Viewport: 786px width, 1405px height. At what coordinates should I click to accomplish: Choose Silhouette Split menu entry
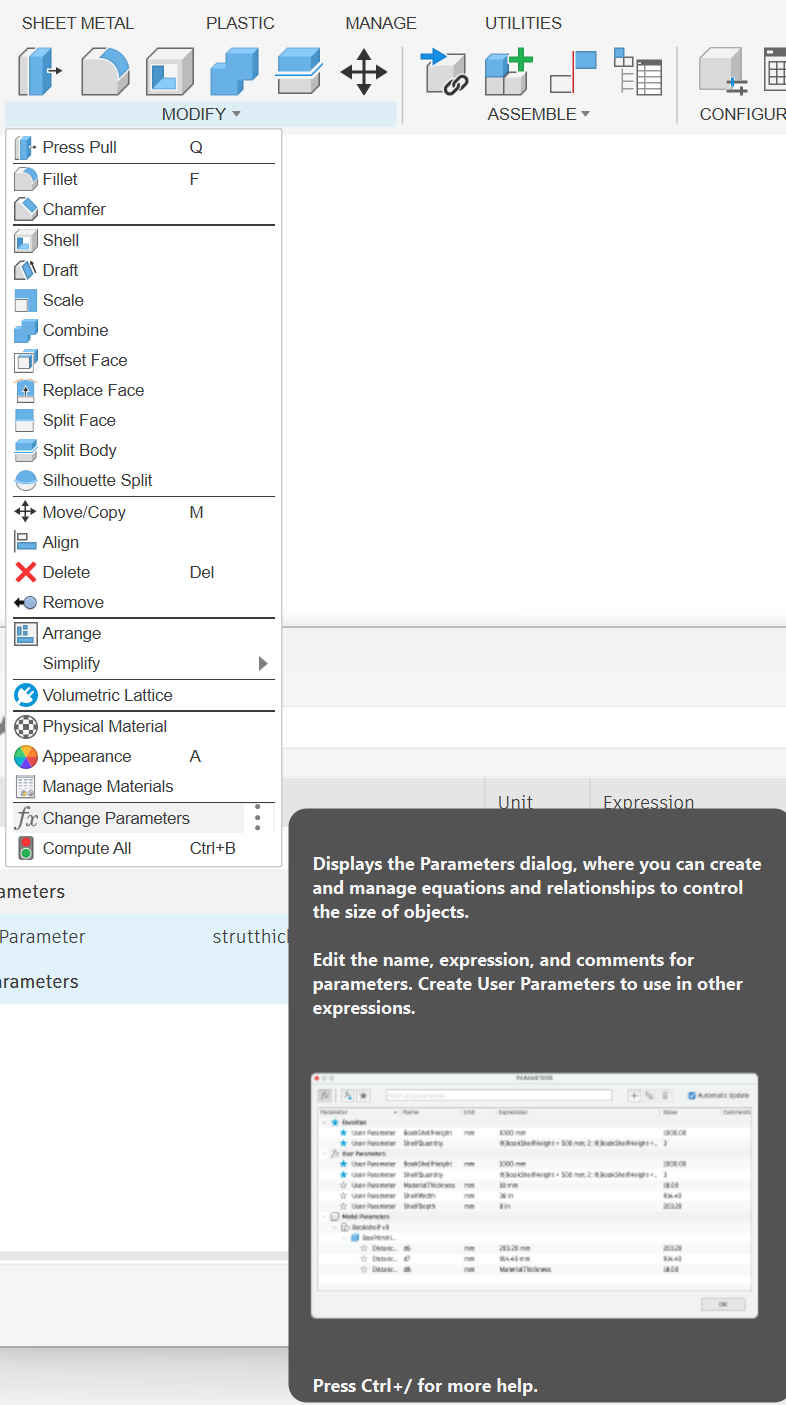tap(144, 480)
